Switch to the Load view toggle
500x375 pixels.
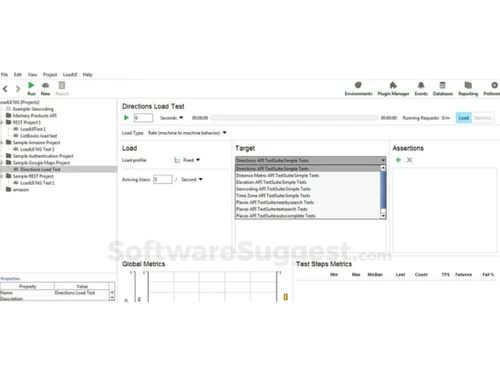[x=464, y=118]
